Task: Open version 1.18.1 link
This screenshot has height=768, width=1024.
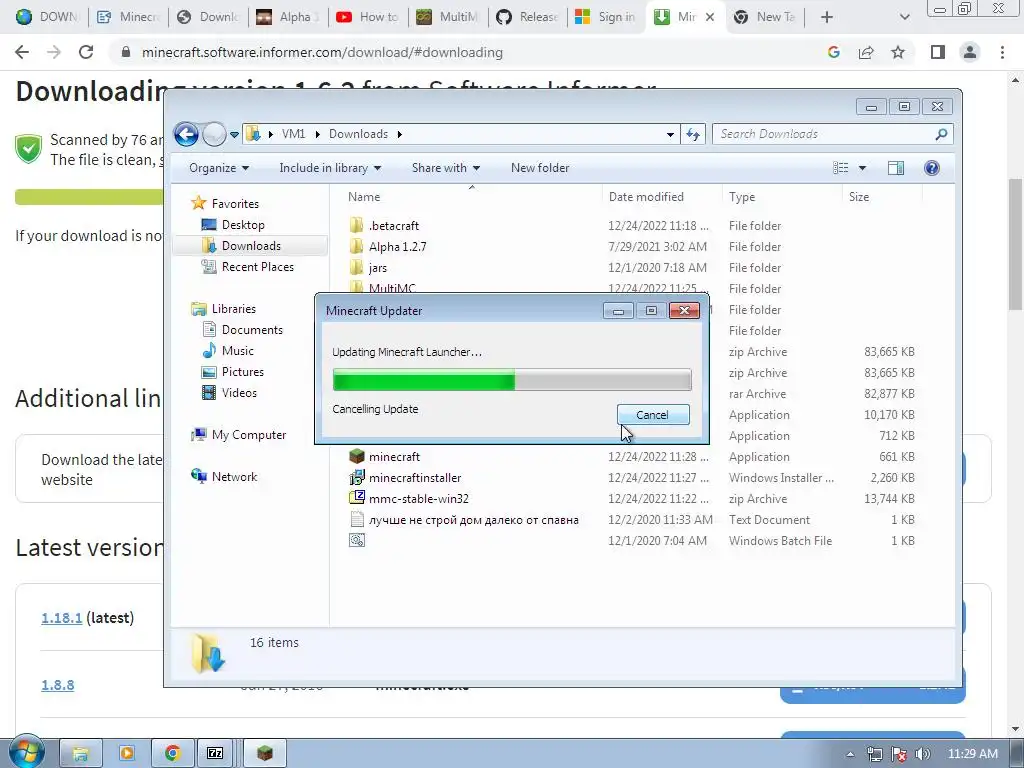Action: point(61,618)
